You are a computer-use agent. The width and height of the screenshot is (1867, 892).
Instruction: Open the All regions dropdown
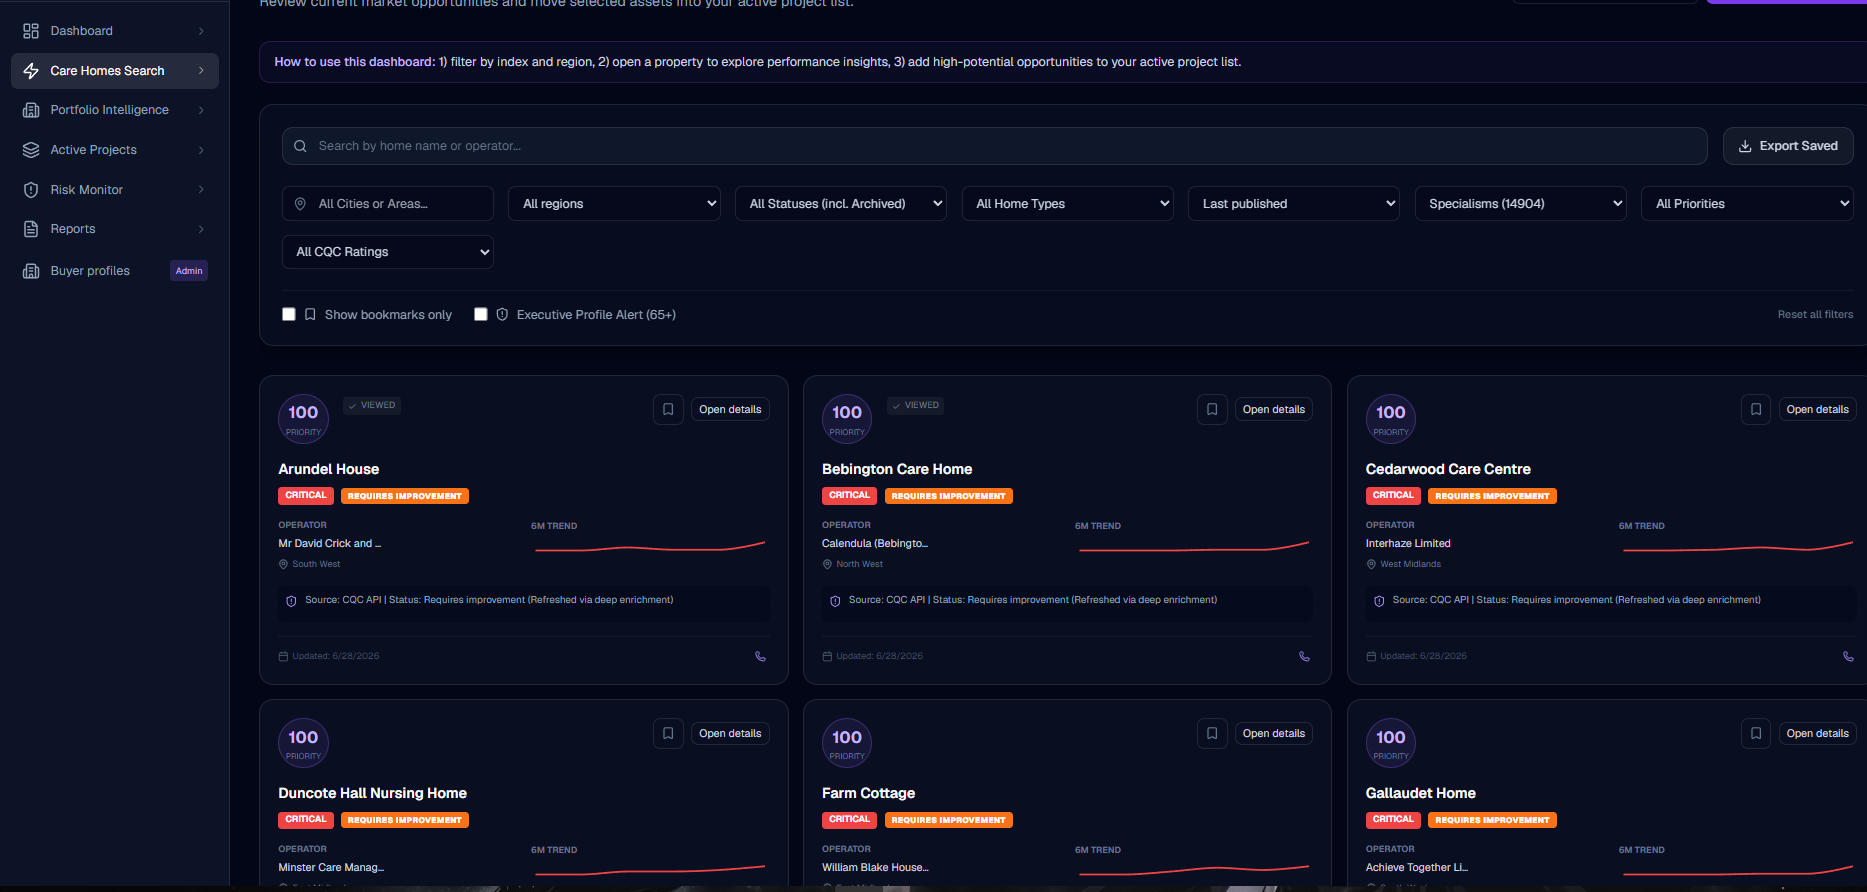[x=614, y=204]
